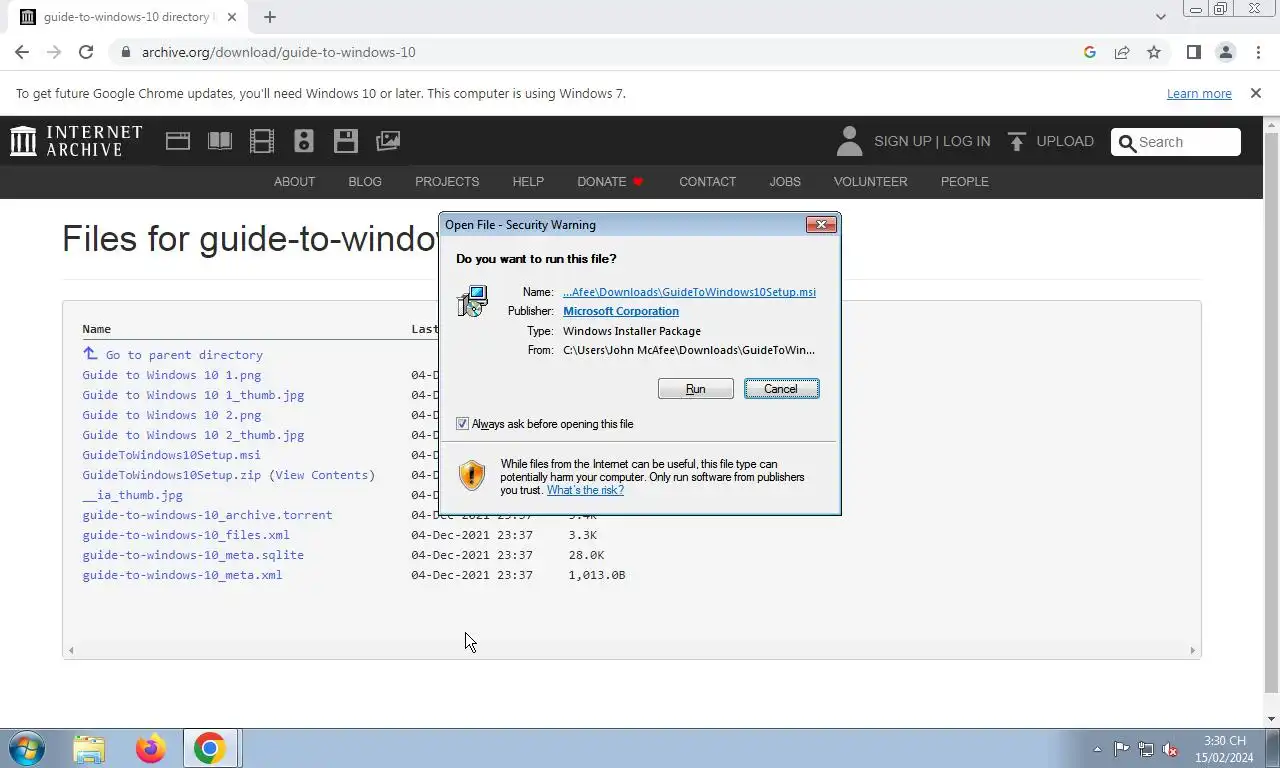
Task: Open File Explorer from the taskbar
Action: (89, 748)
